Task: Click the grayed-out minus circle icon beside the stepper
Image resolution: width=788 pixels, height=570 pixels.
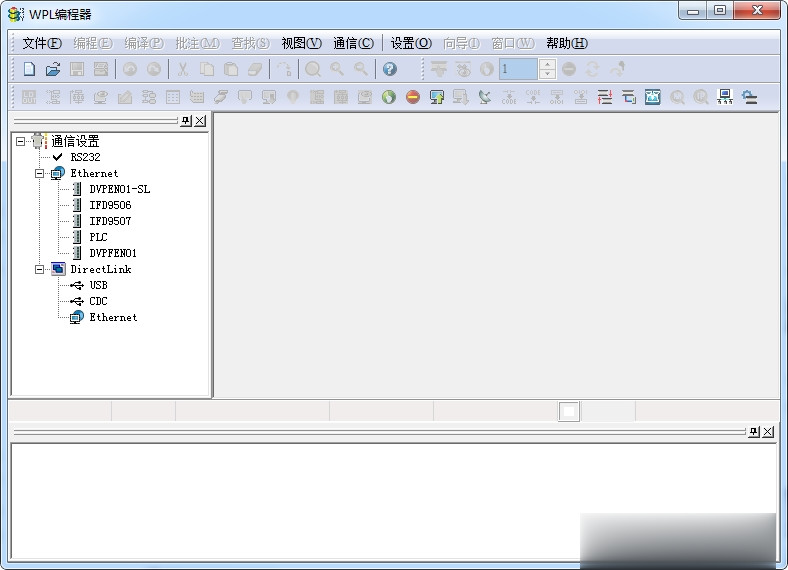Action: coord(569,69)
